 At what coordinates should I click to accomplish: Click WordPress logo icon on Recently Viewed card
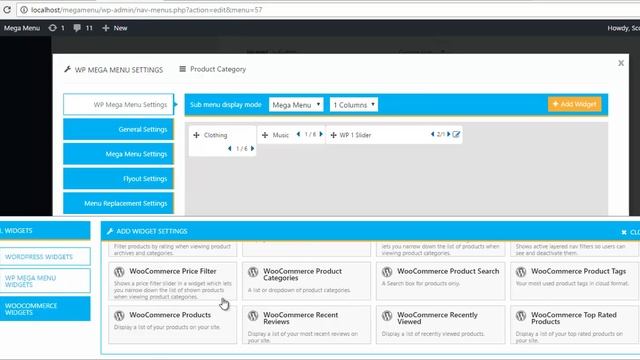pyautogui.click(x=387, y=315)
